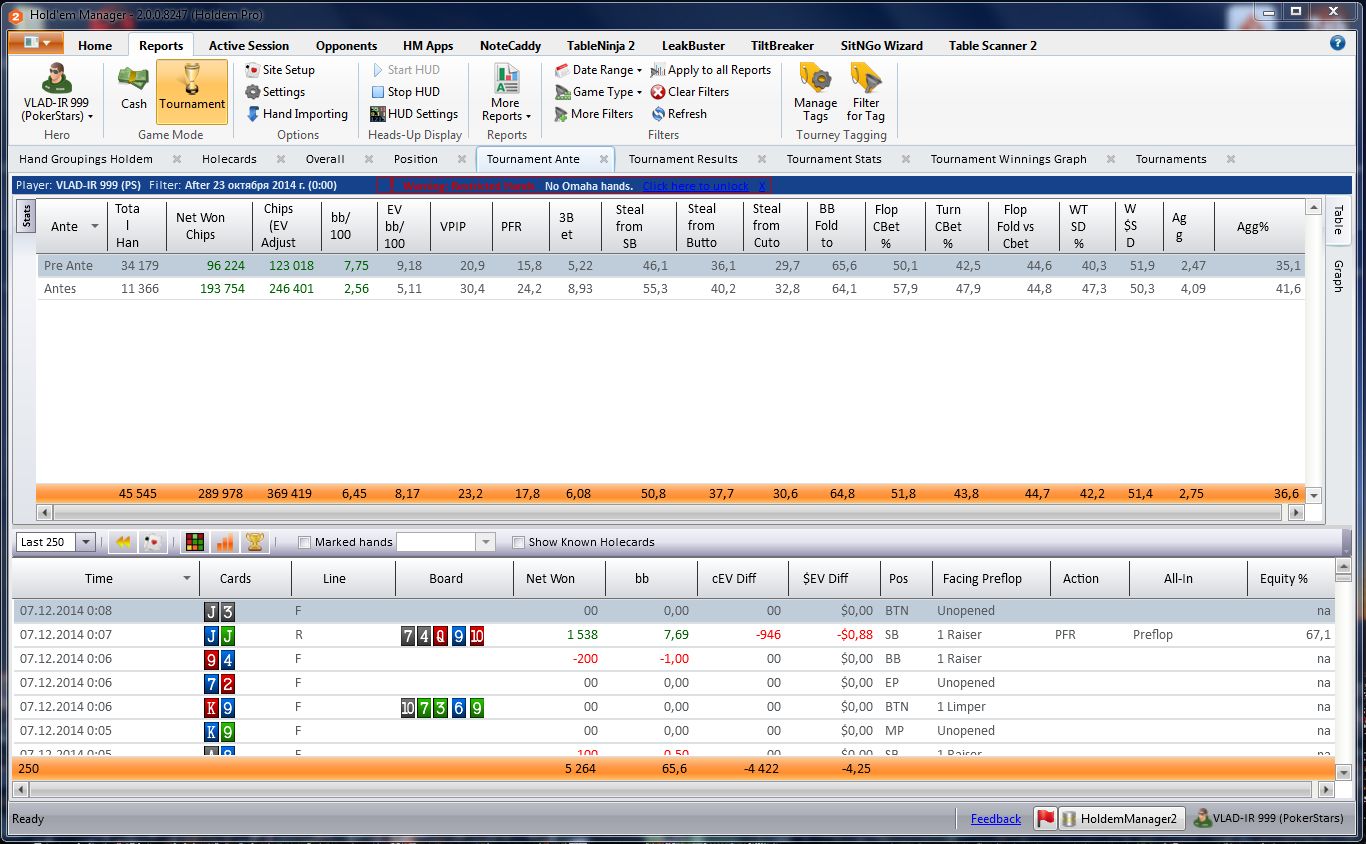1366x844 pixels.
Task: Enable the Marked hands checkbox
Action: [x=305, y=542]
